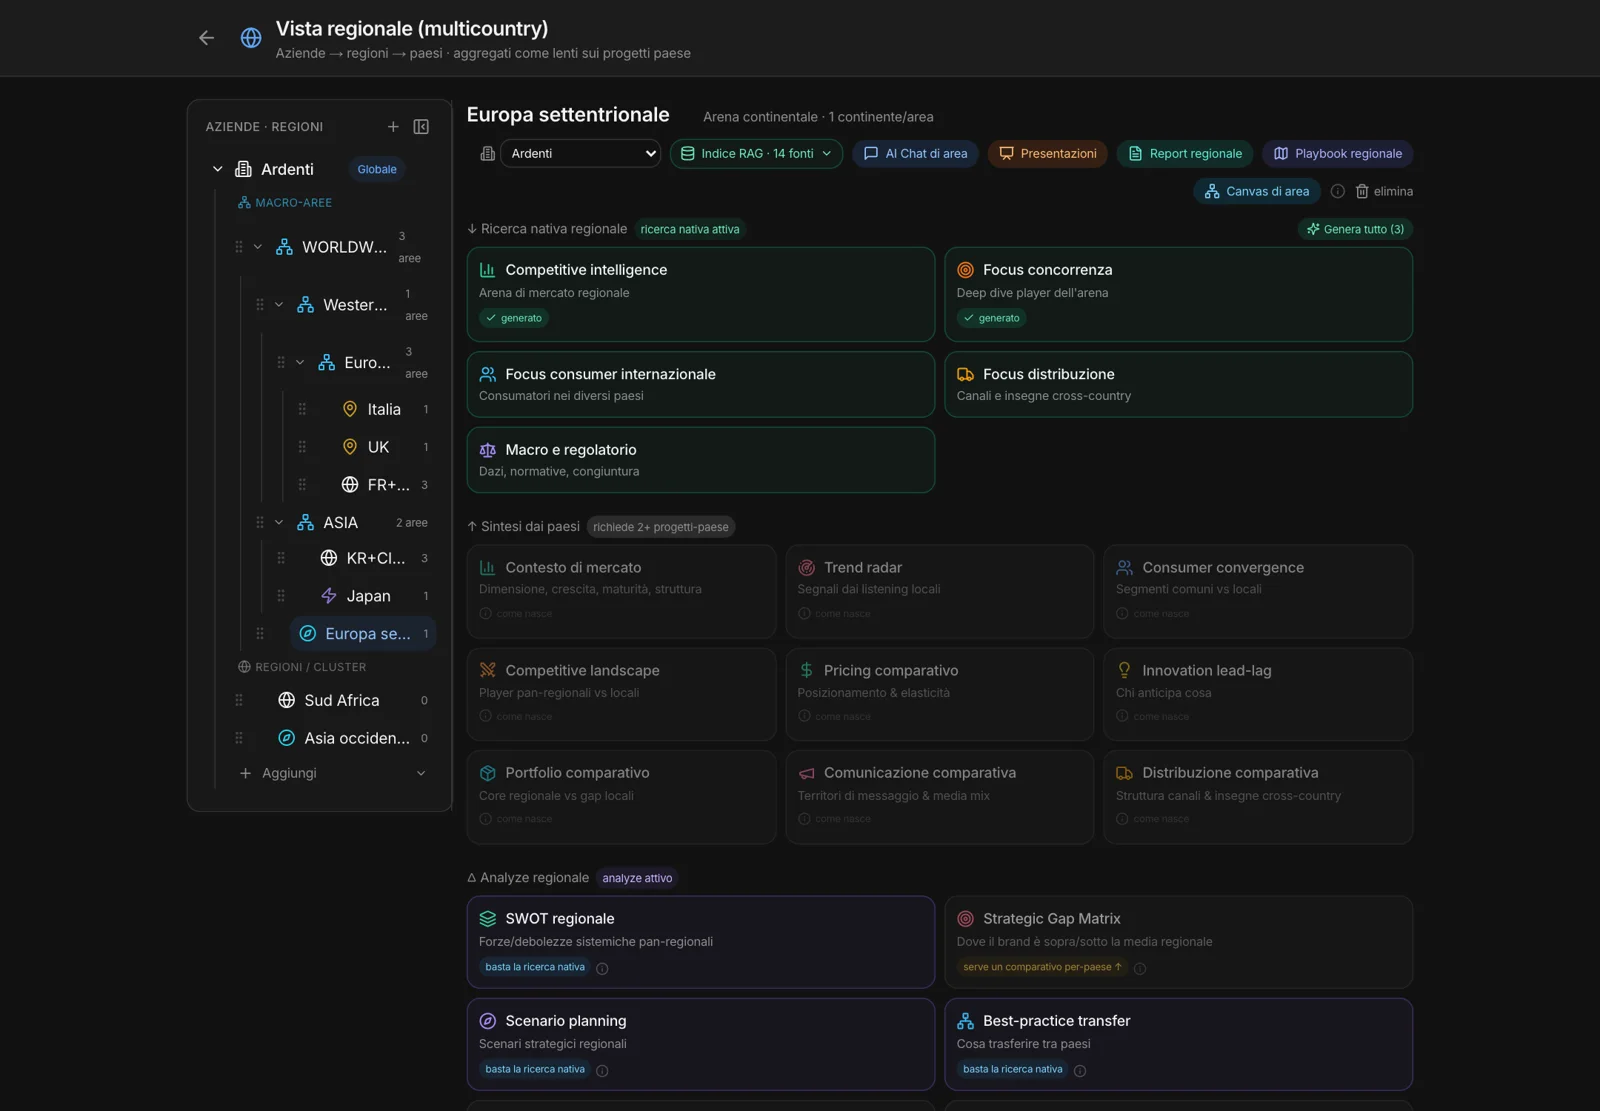The height and width of the screenshot is (1111, 1600).
Task: Click the drag handle beside Japan
Action: [x=281, y=596]
